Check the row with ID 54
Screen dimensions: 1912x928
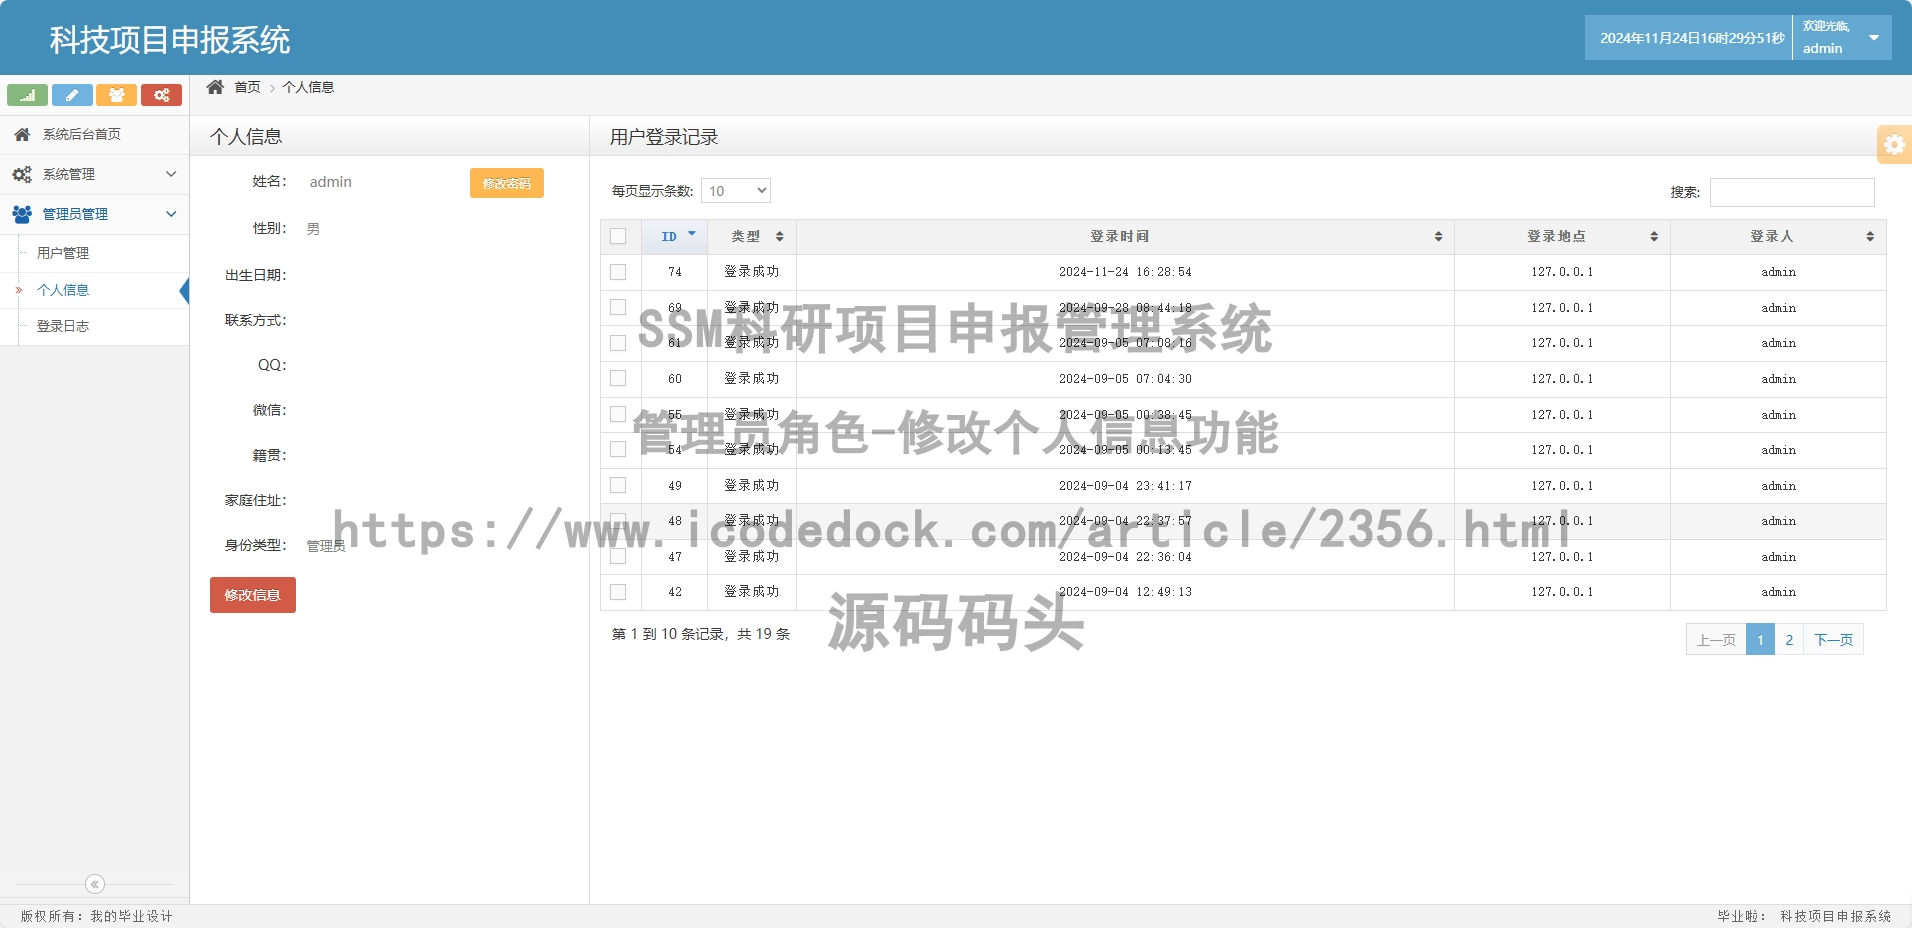[x=618, y=450]
